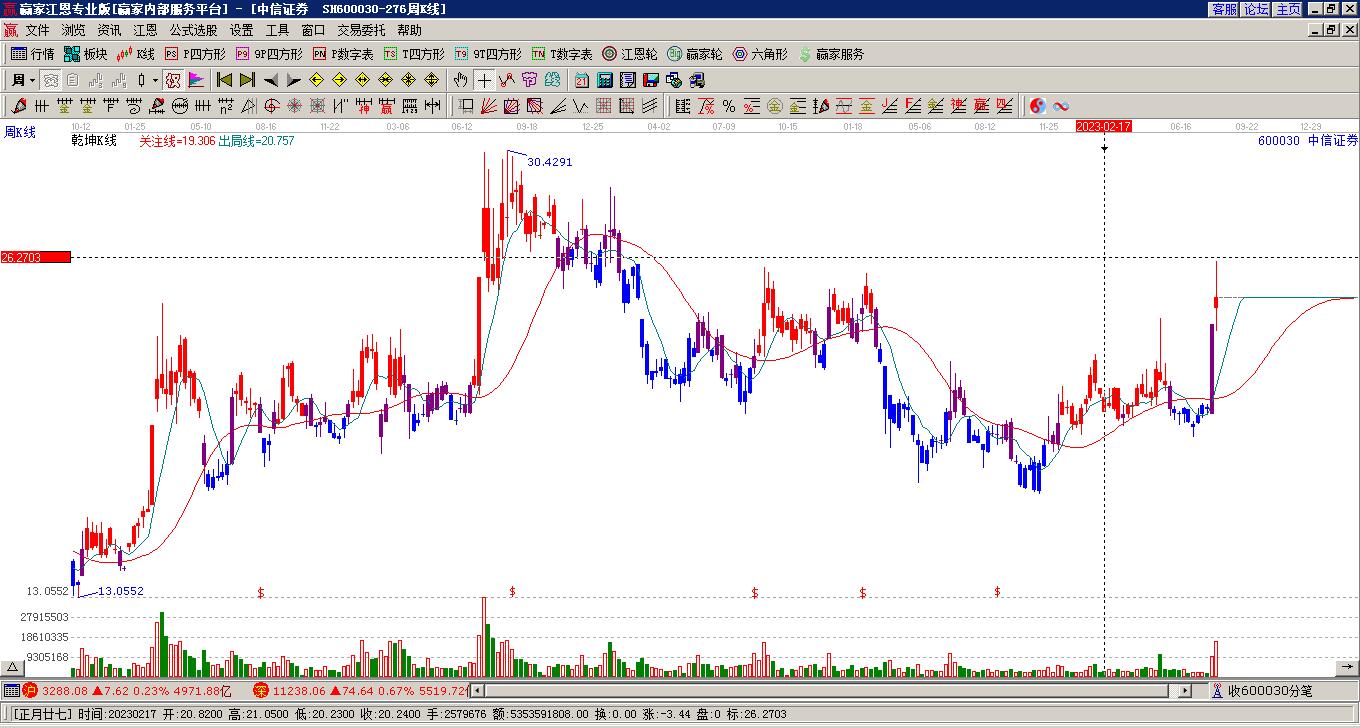Image resolution: width=1360 pixels, height=728 pixels.
Task: Click the blue infinity symbol icon
Action: coord(1061,106)
